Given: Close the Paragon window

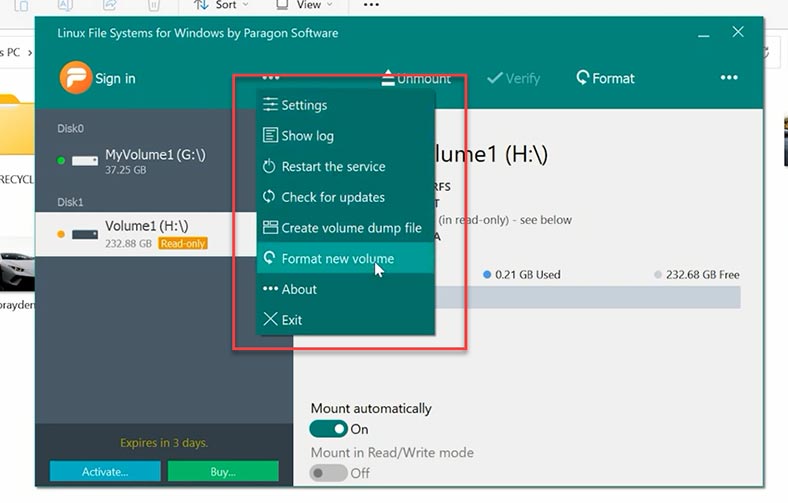Looking at the screenshot, I should (738, 32).
